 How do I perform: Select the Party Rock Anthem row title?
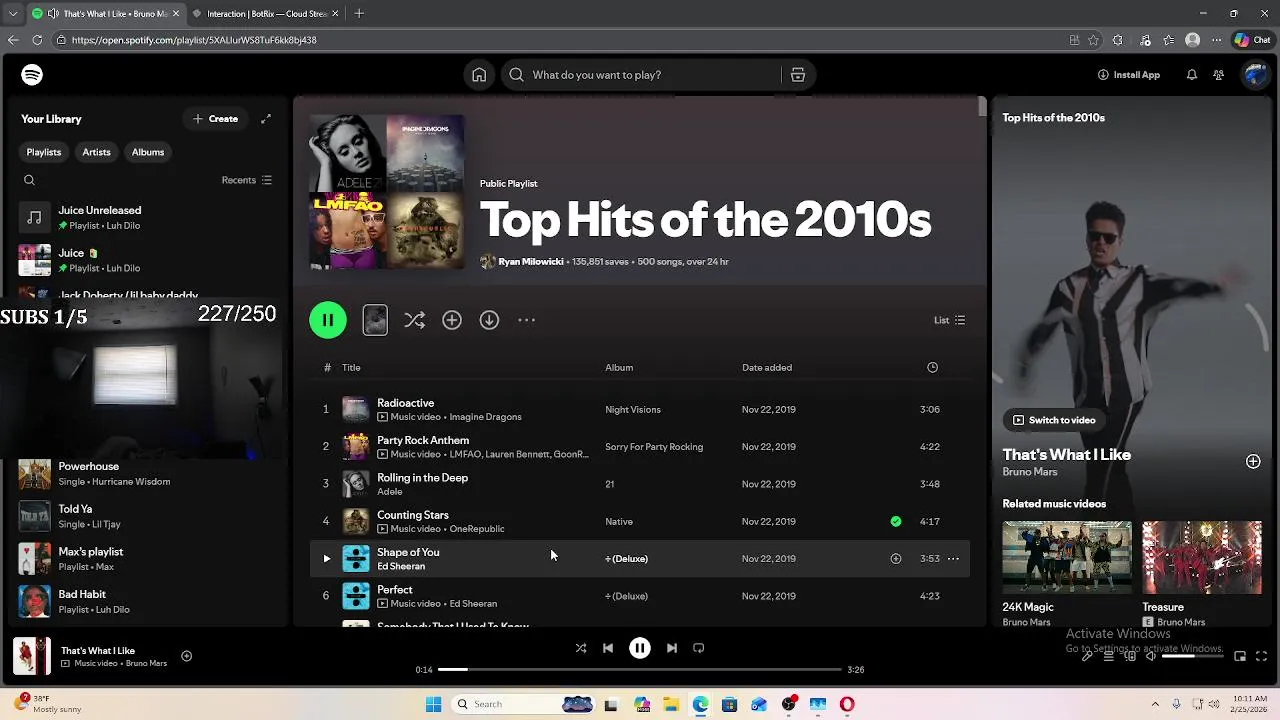(x=423, y=440)
